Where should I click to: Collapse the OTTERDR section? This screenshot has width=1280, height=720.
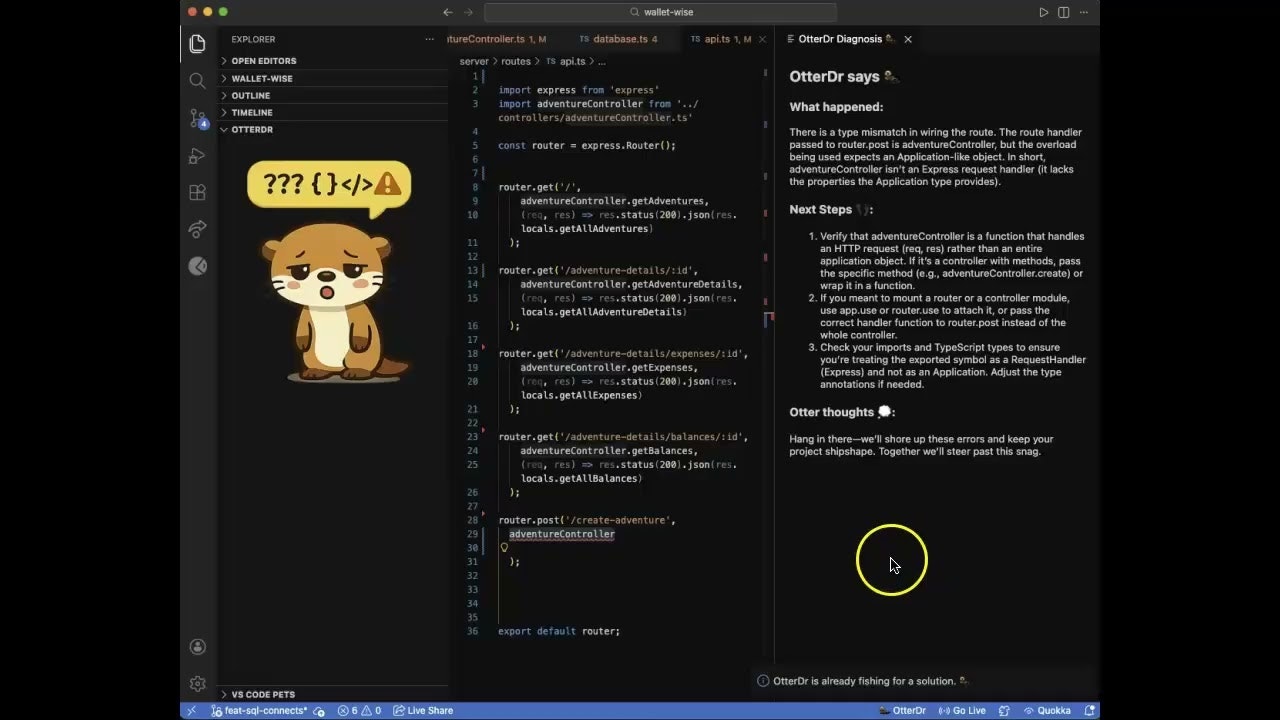[334, 129]
